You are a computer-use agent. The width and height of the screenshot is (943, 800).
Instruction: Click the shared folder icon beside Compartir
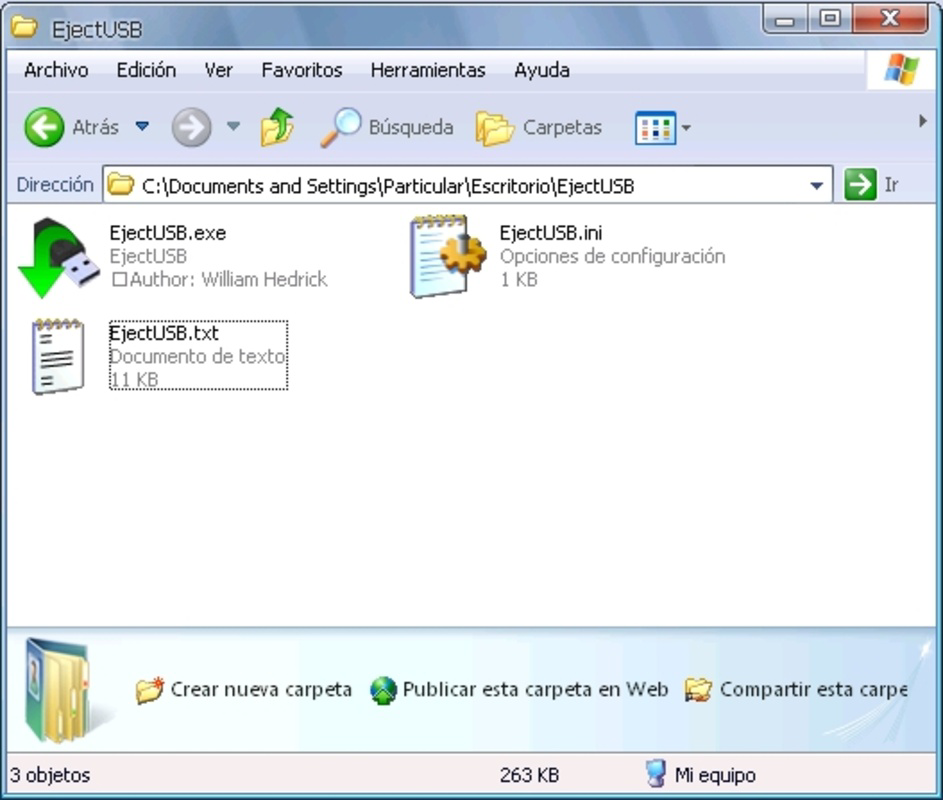click(x=698, y=690)
